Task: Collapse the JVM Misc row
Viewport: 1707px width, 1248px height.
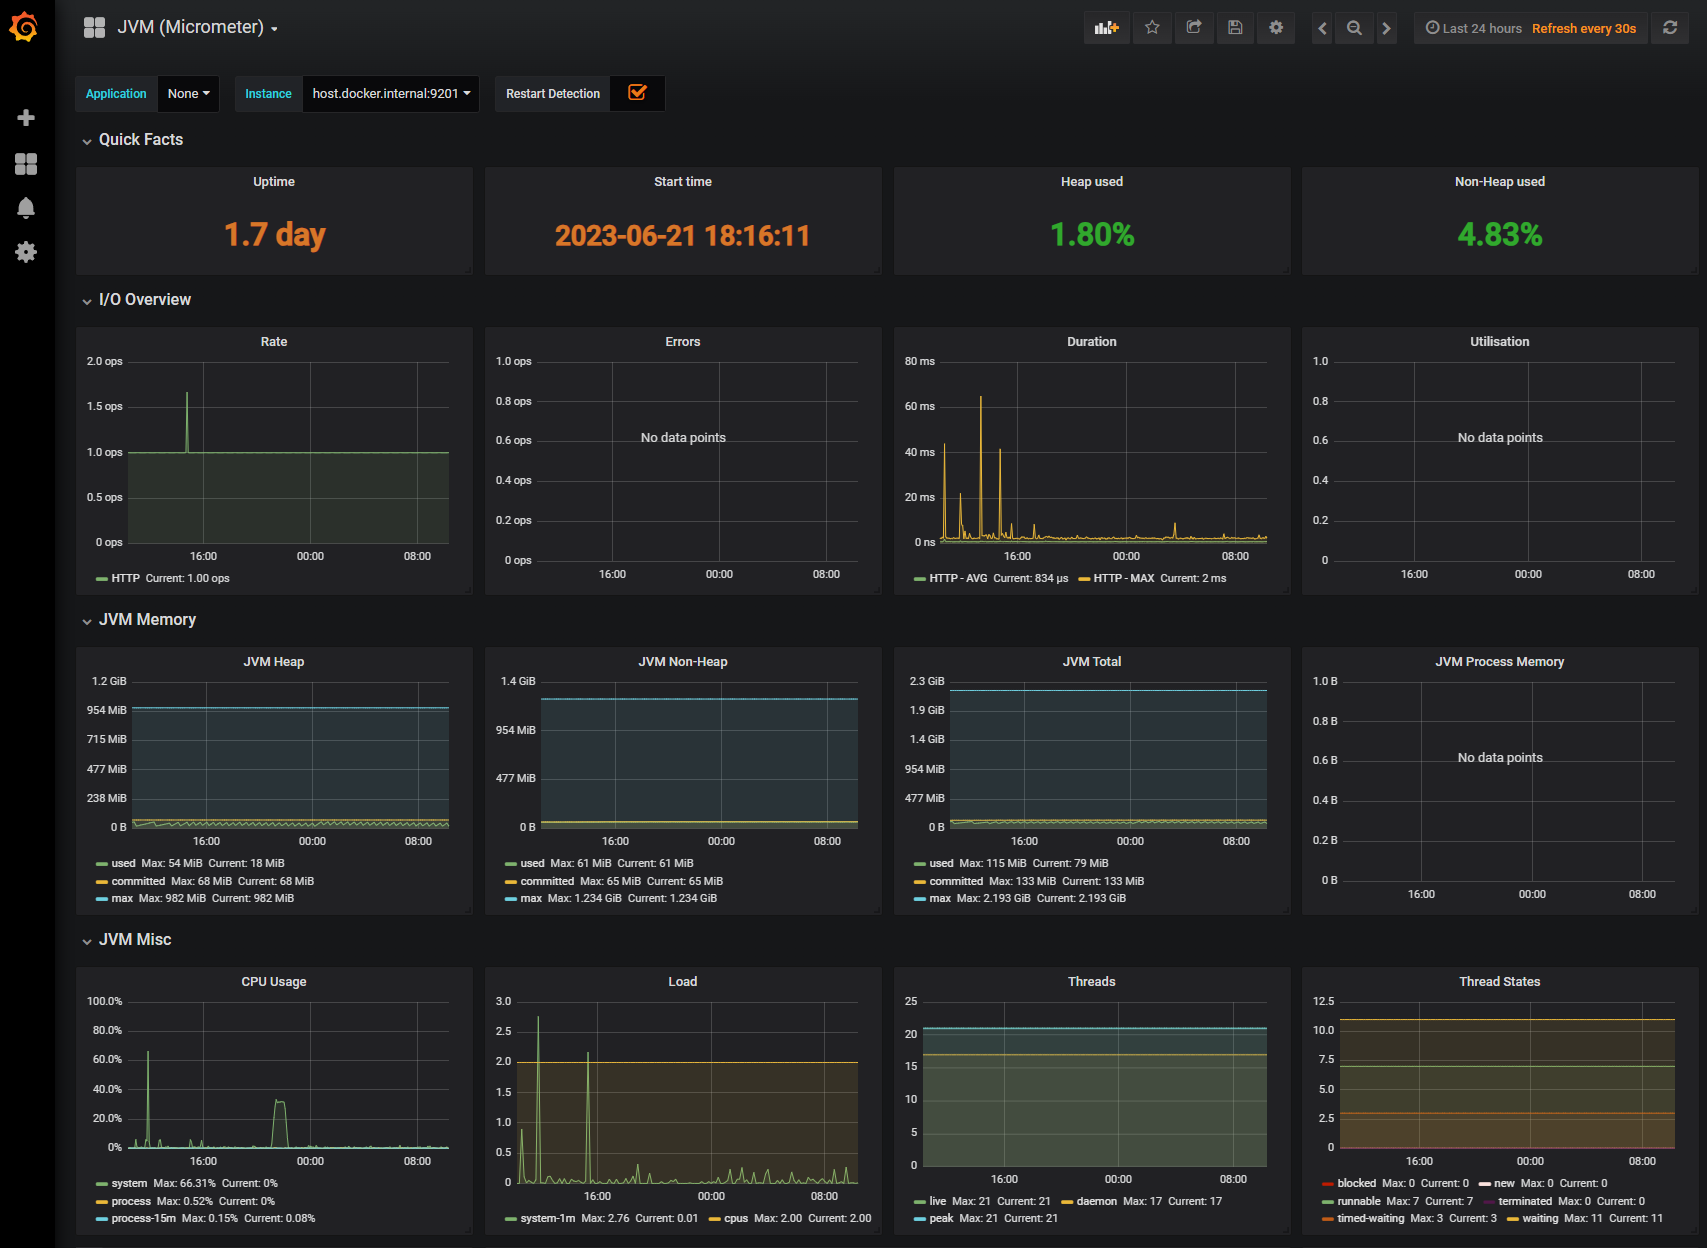Action: [126, 940]
